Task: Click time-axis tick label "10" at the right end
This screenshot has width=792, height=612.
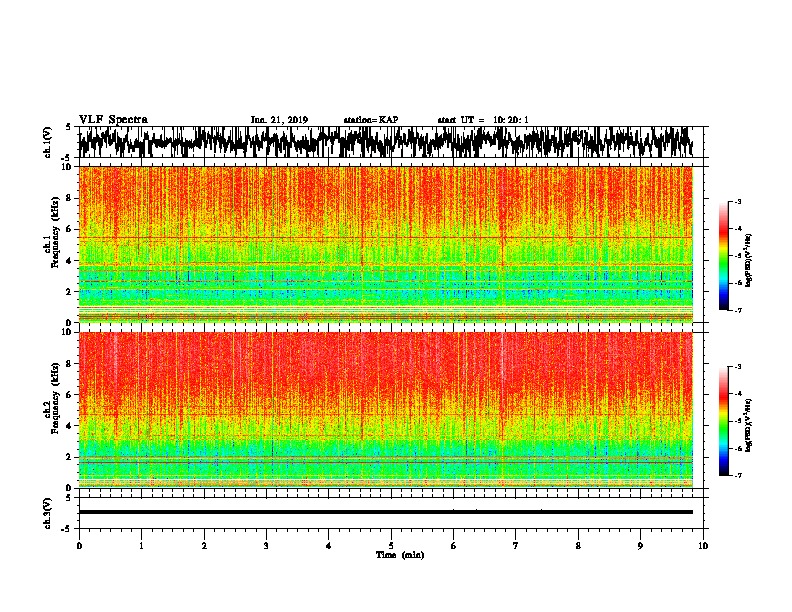Action: pyautogui.click(x=703, y=546)
